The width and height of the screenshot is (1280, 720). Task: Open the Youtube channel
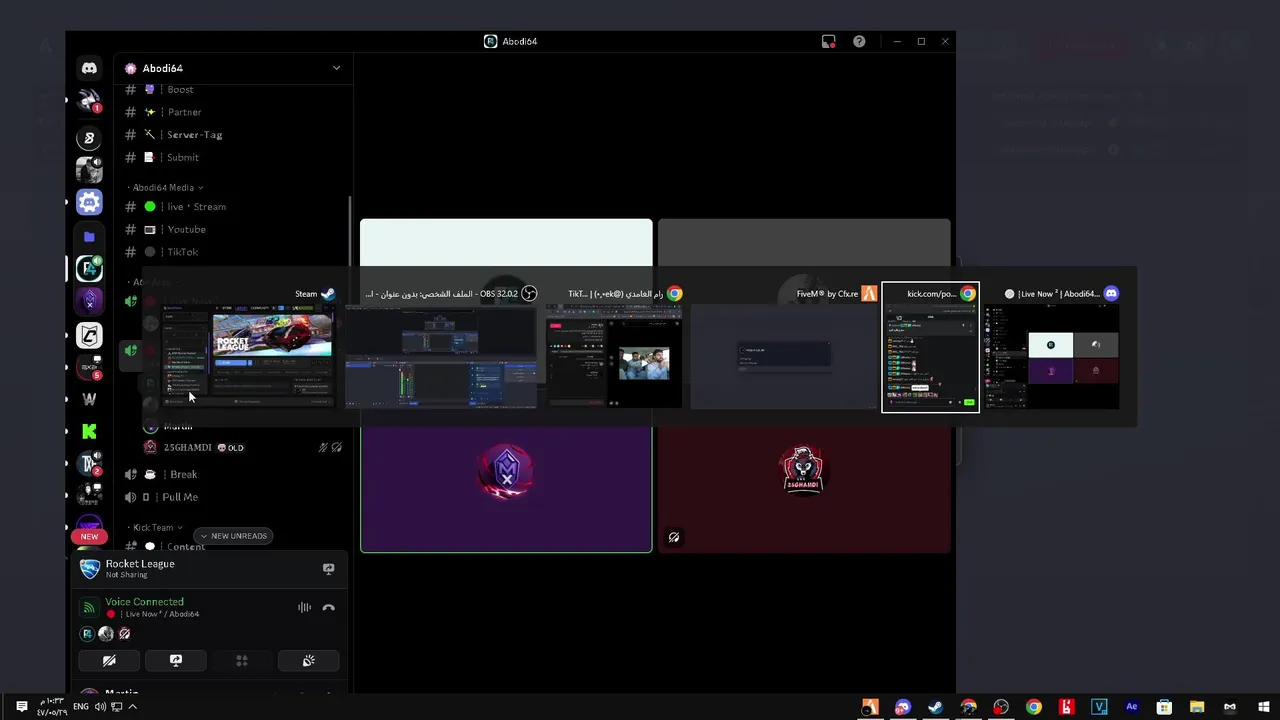232,229
